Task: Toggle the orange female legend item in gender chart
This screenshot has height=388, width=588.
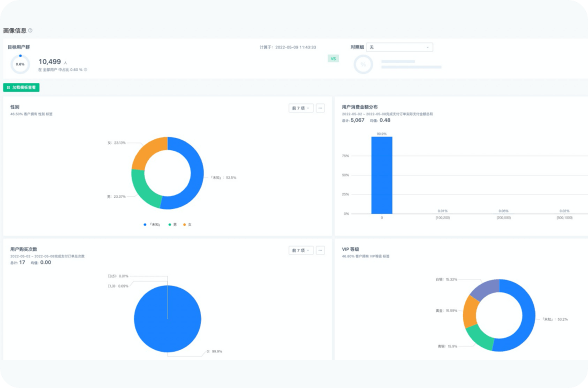Action: pyautogui.click(x=187, y=225)
